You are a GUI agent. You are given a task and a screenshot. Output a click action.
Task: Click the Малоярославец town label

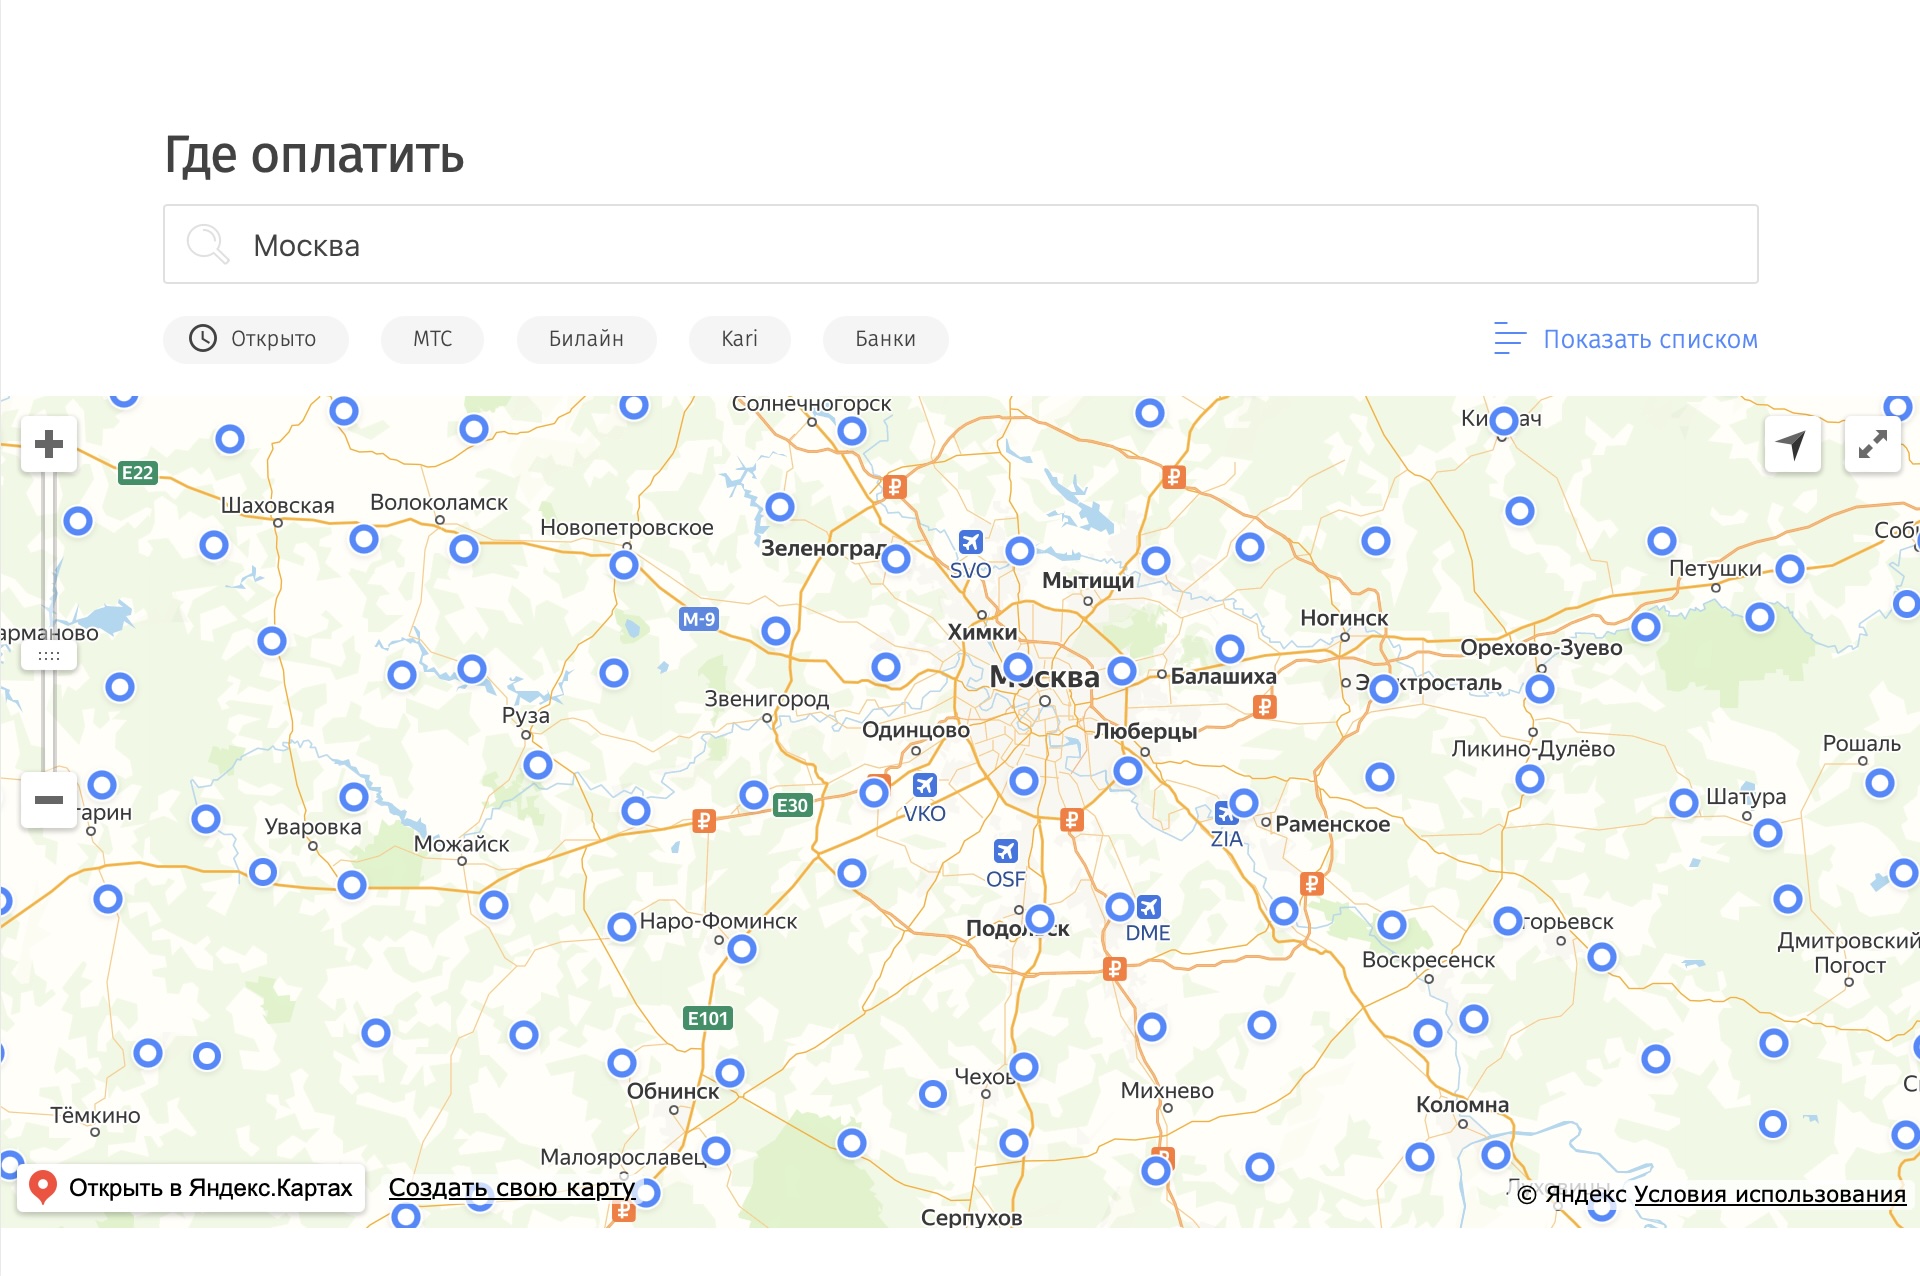coord(623,1157)
